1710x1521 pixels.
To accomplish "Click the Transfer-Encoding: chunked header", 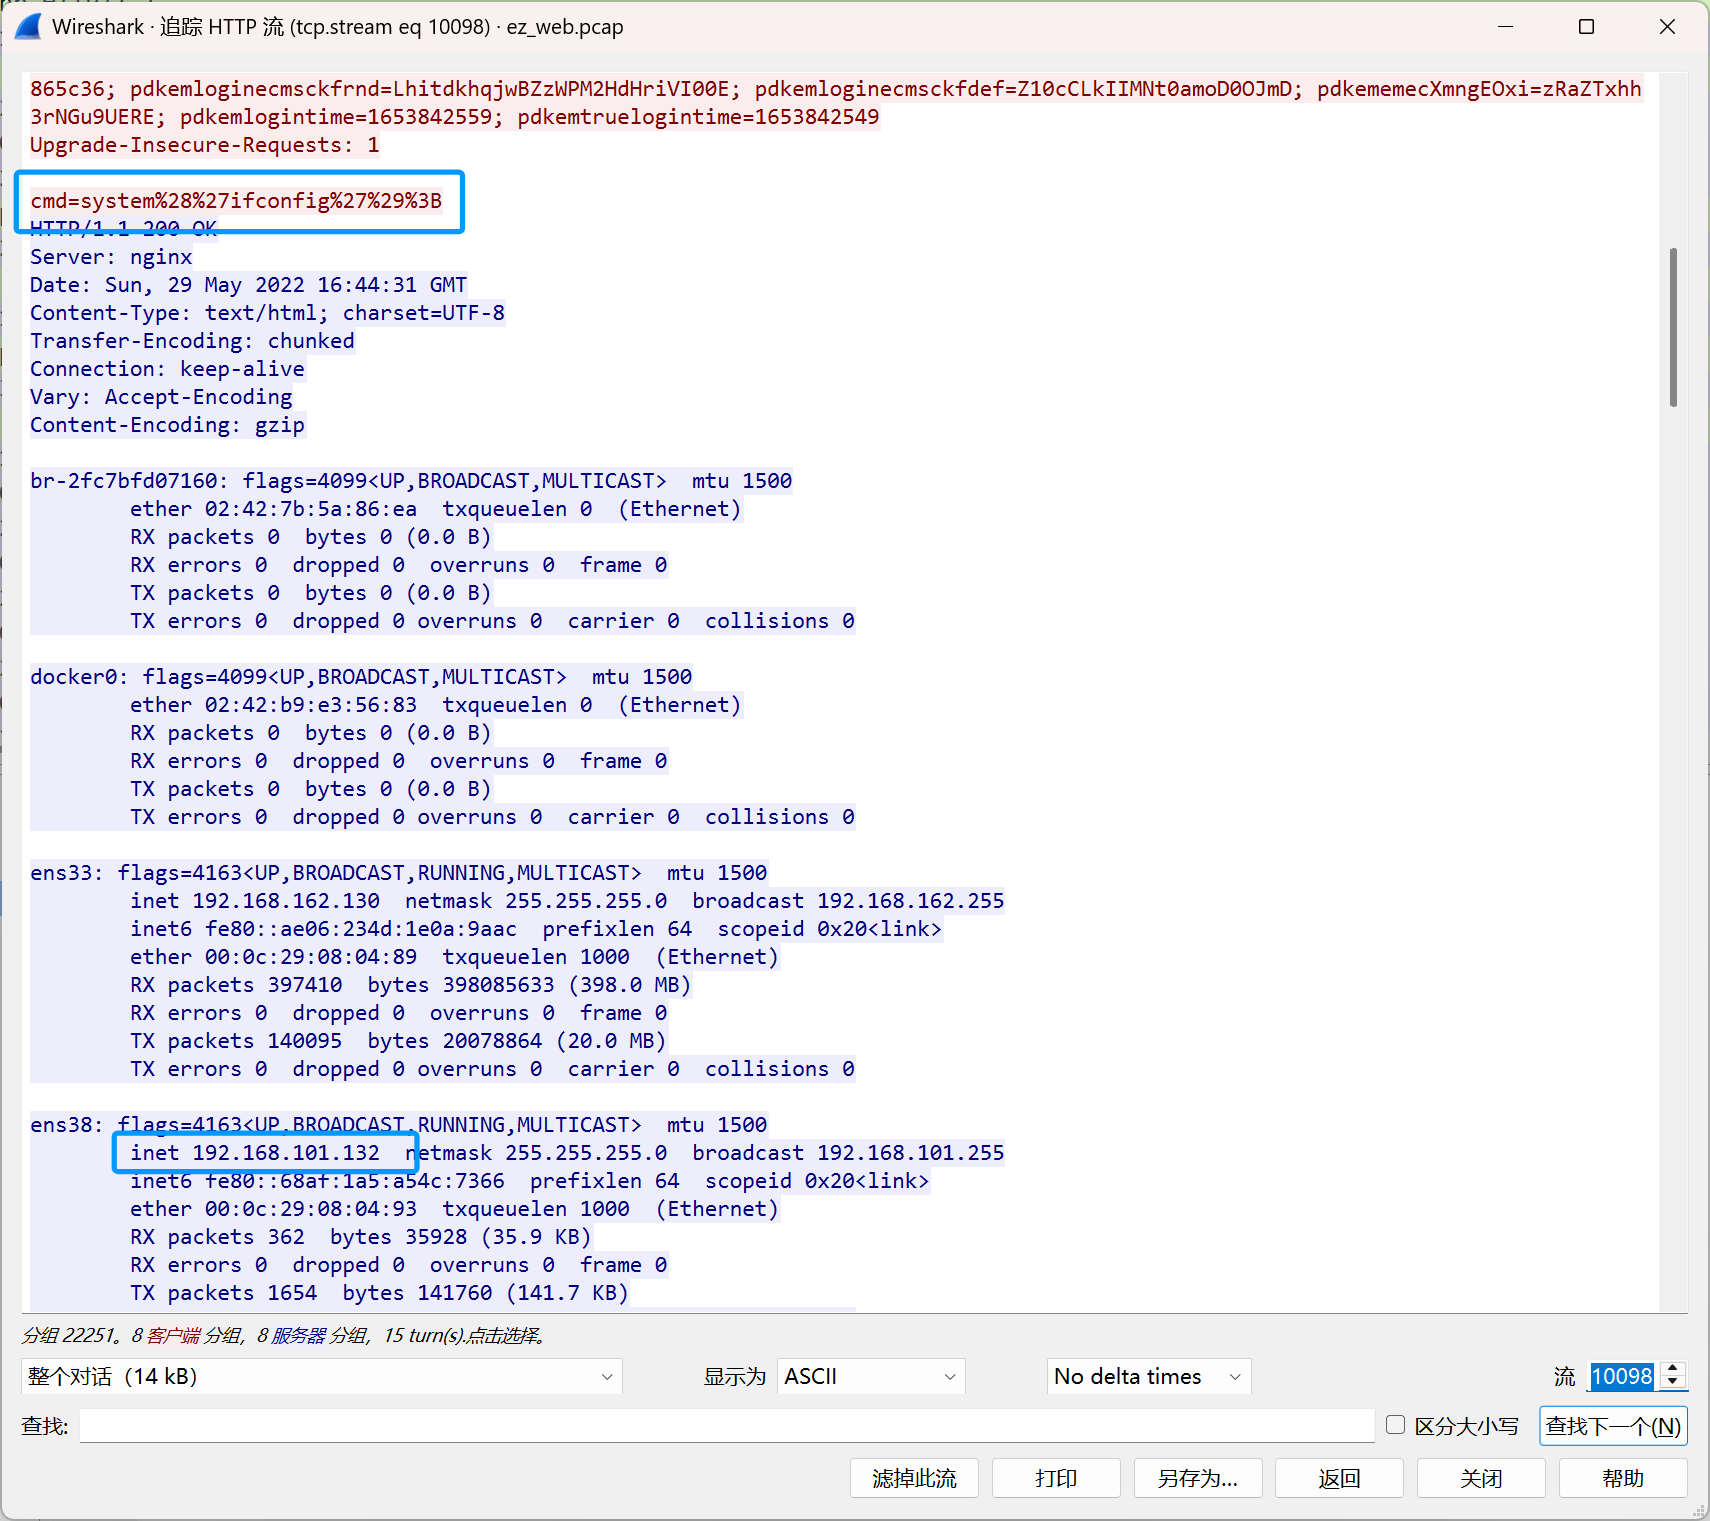I will coord(192,341).
